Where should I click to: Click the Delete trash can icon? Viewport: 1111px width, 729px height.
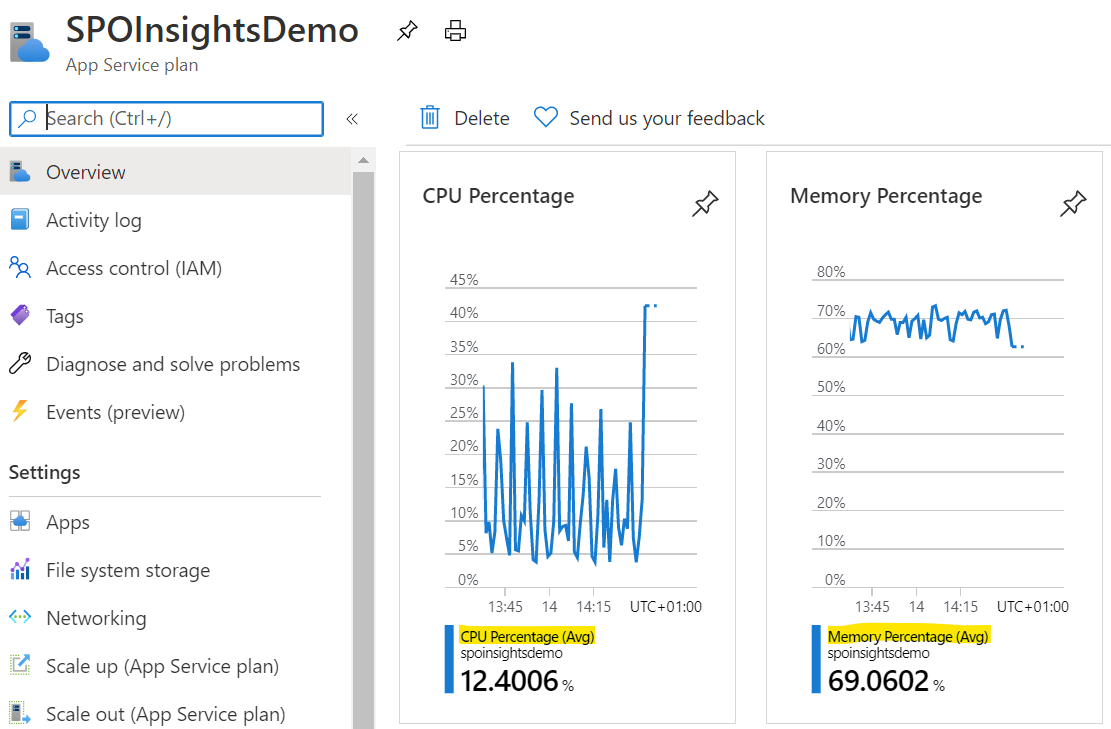[429, 118]
